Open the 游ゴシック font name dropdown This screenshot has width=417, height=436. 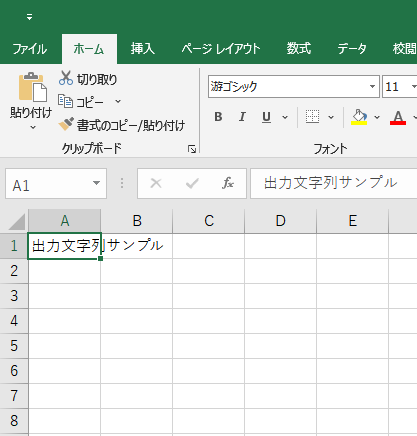tap(372, 87)
